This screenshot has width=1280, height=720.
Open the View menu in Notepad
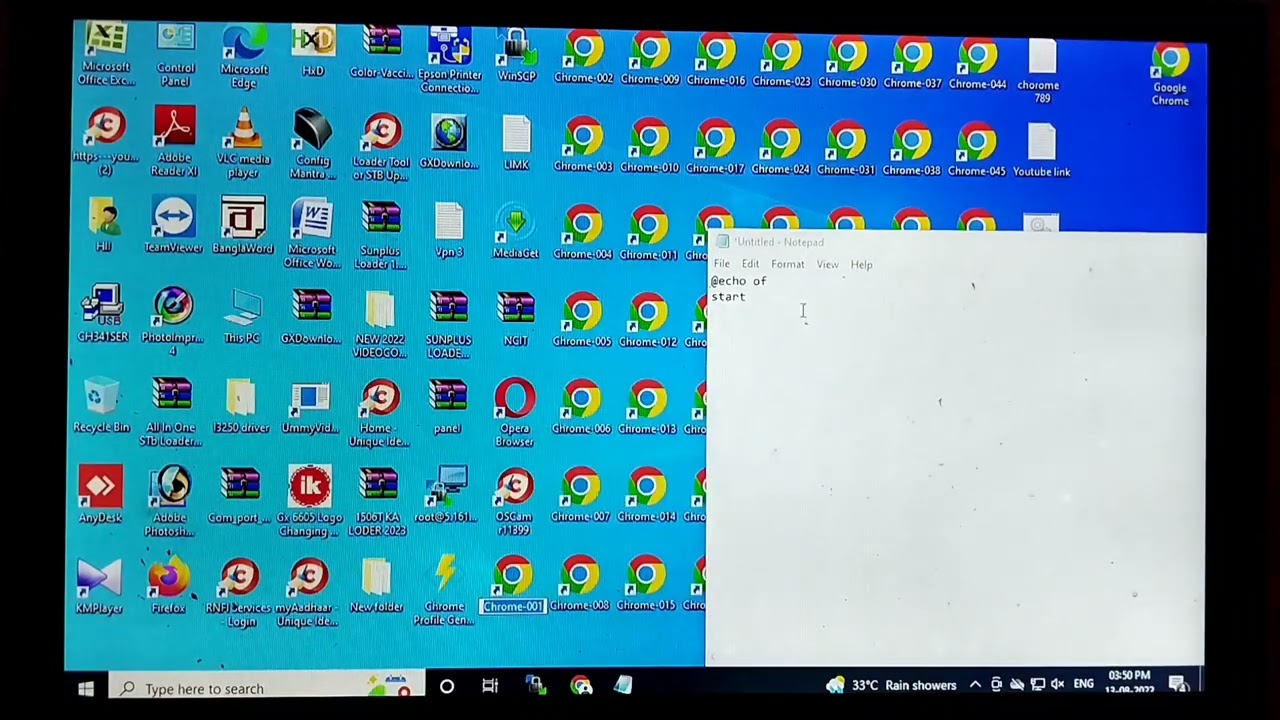tap(828, 264)
